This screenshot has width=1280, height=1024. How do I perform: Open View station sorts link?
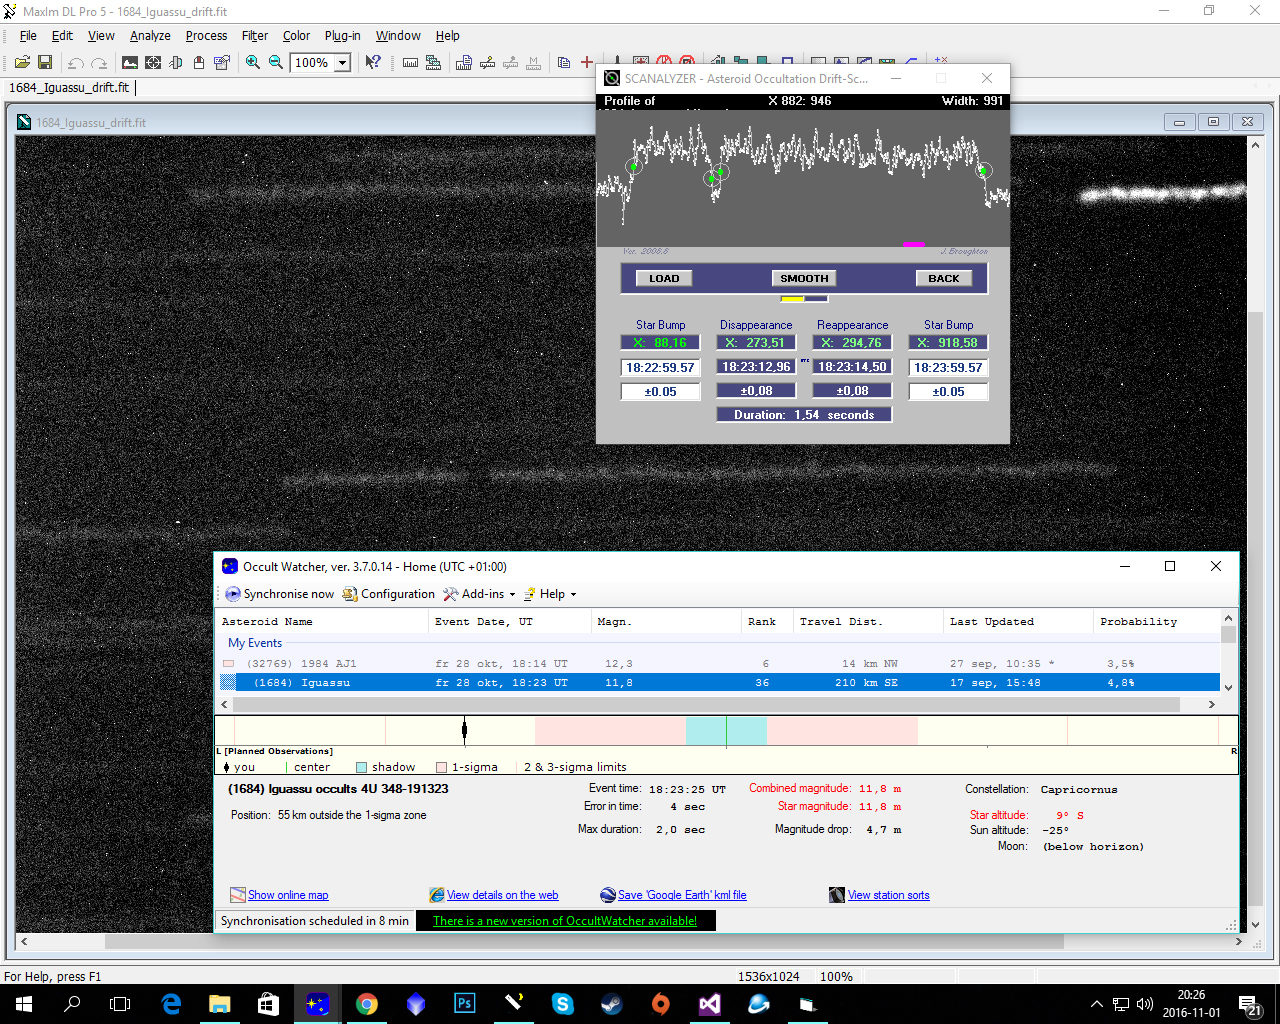(889, 895)
